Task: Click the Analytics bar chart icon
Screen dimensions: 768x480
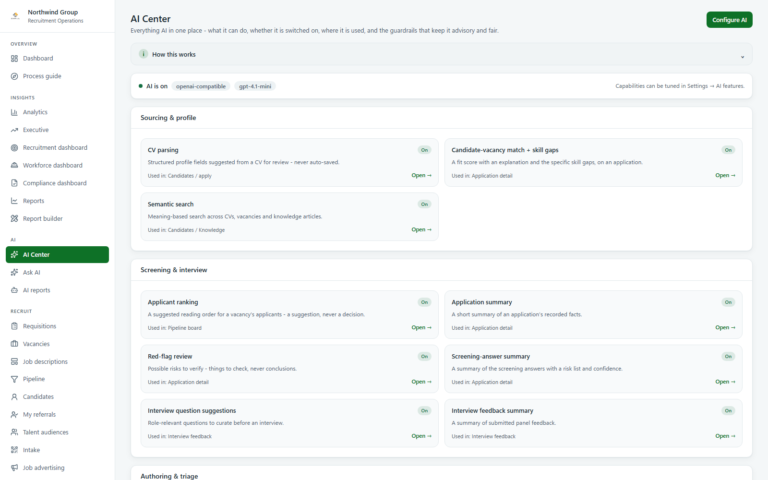Action: (x=14, y=112)
